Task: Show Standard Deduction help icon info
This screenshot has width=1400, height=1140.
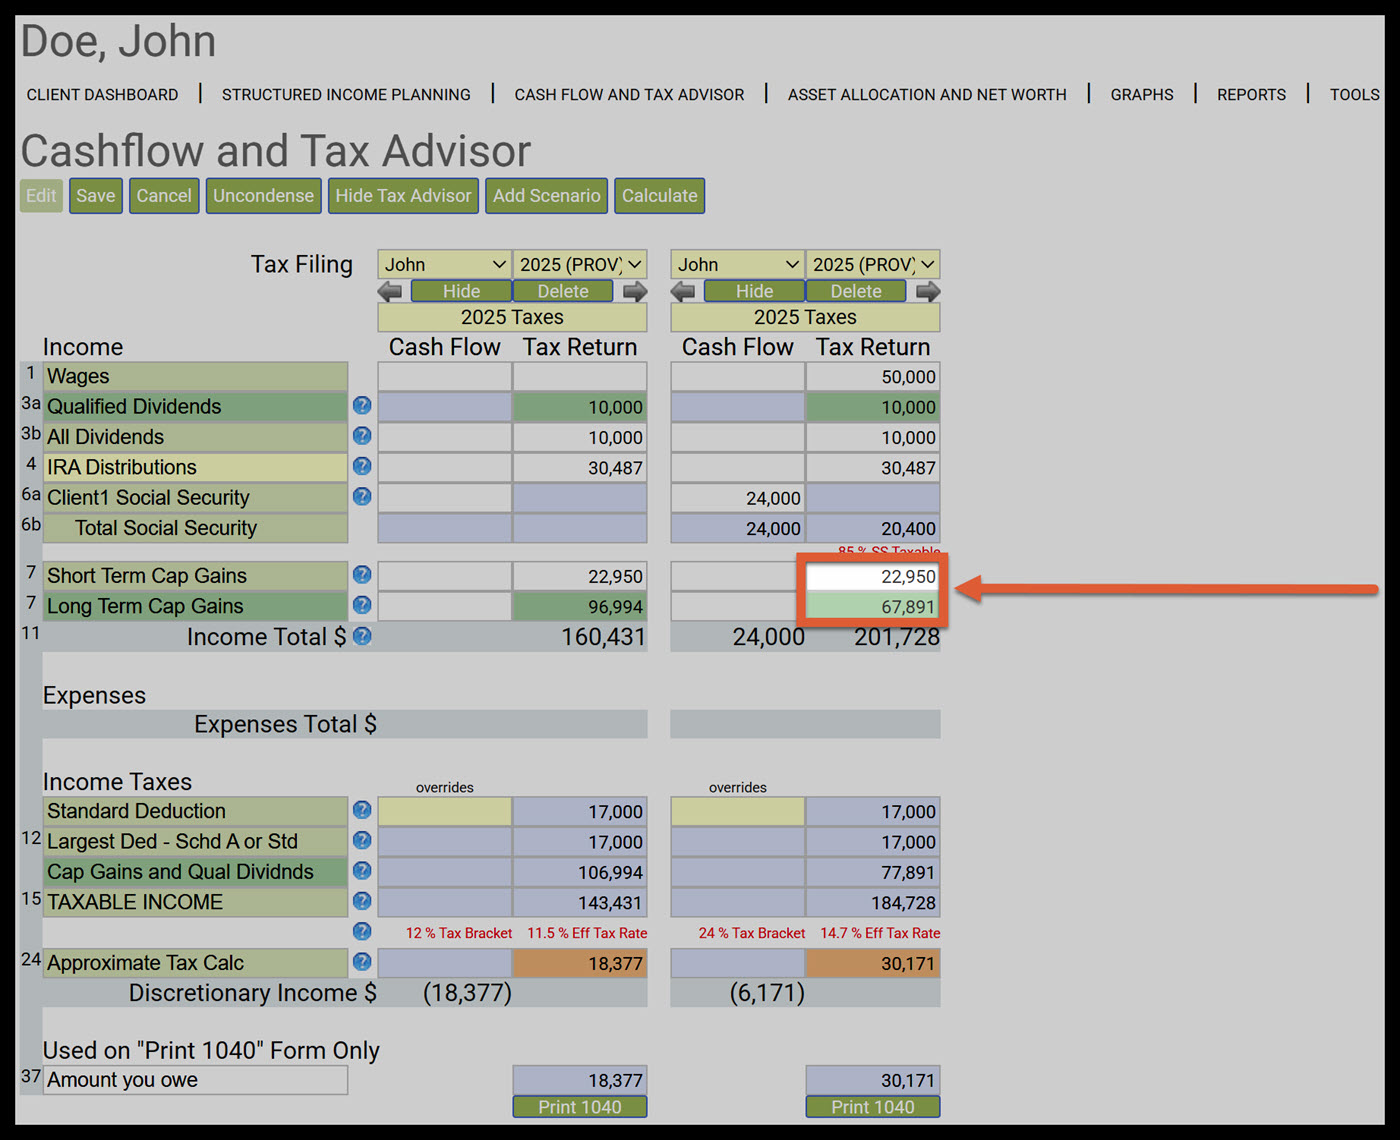Action: (362, 810)
